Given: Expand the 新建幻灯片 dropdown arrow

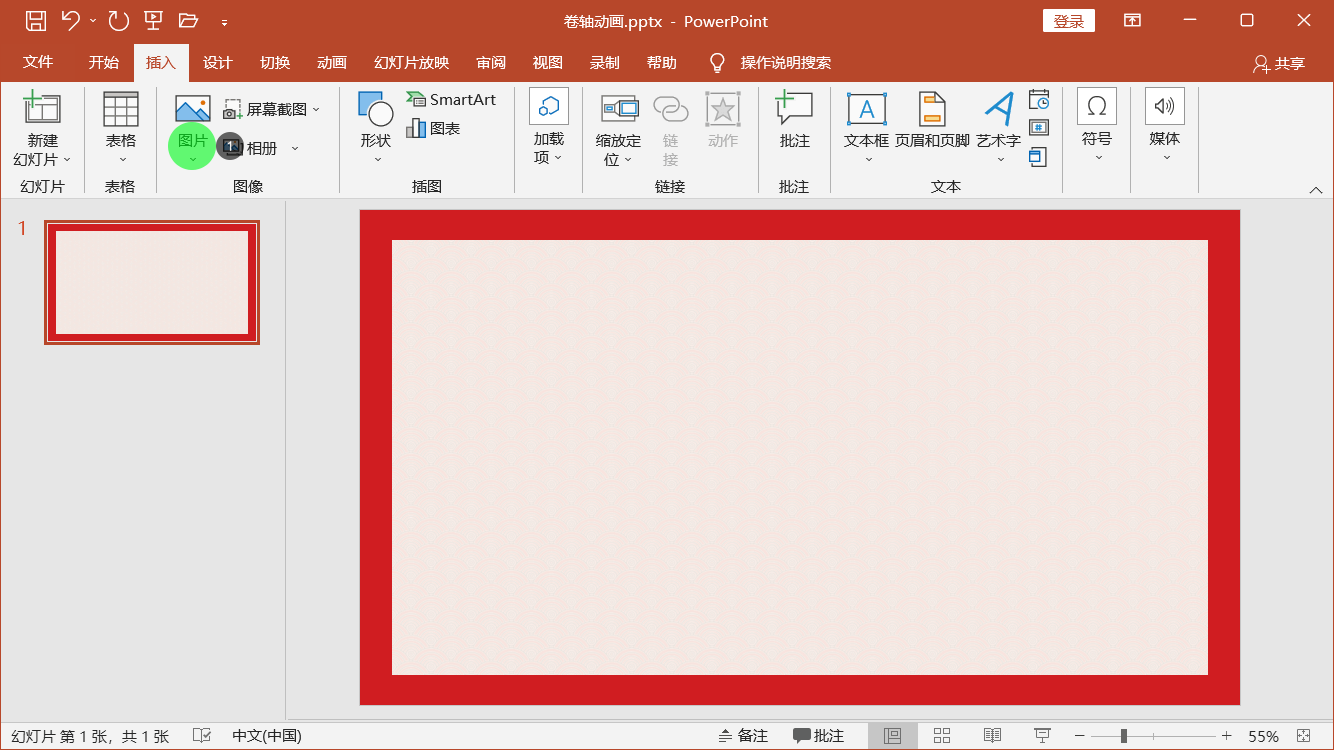Looking at the screenshot, I should [x=67, y=160].
